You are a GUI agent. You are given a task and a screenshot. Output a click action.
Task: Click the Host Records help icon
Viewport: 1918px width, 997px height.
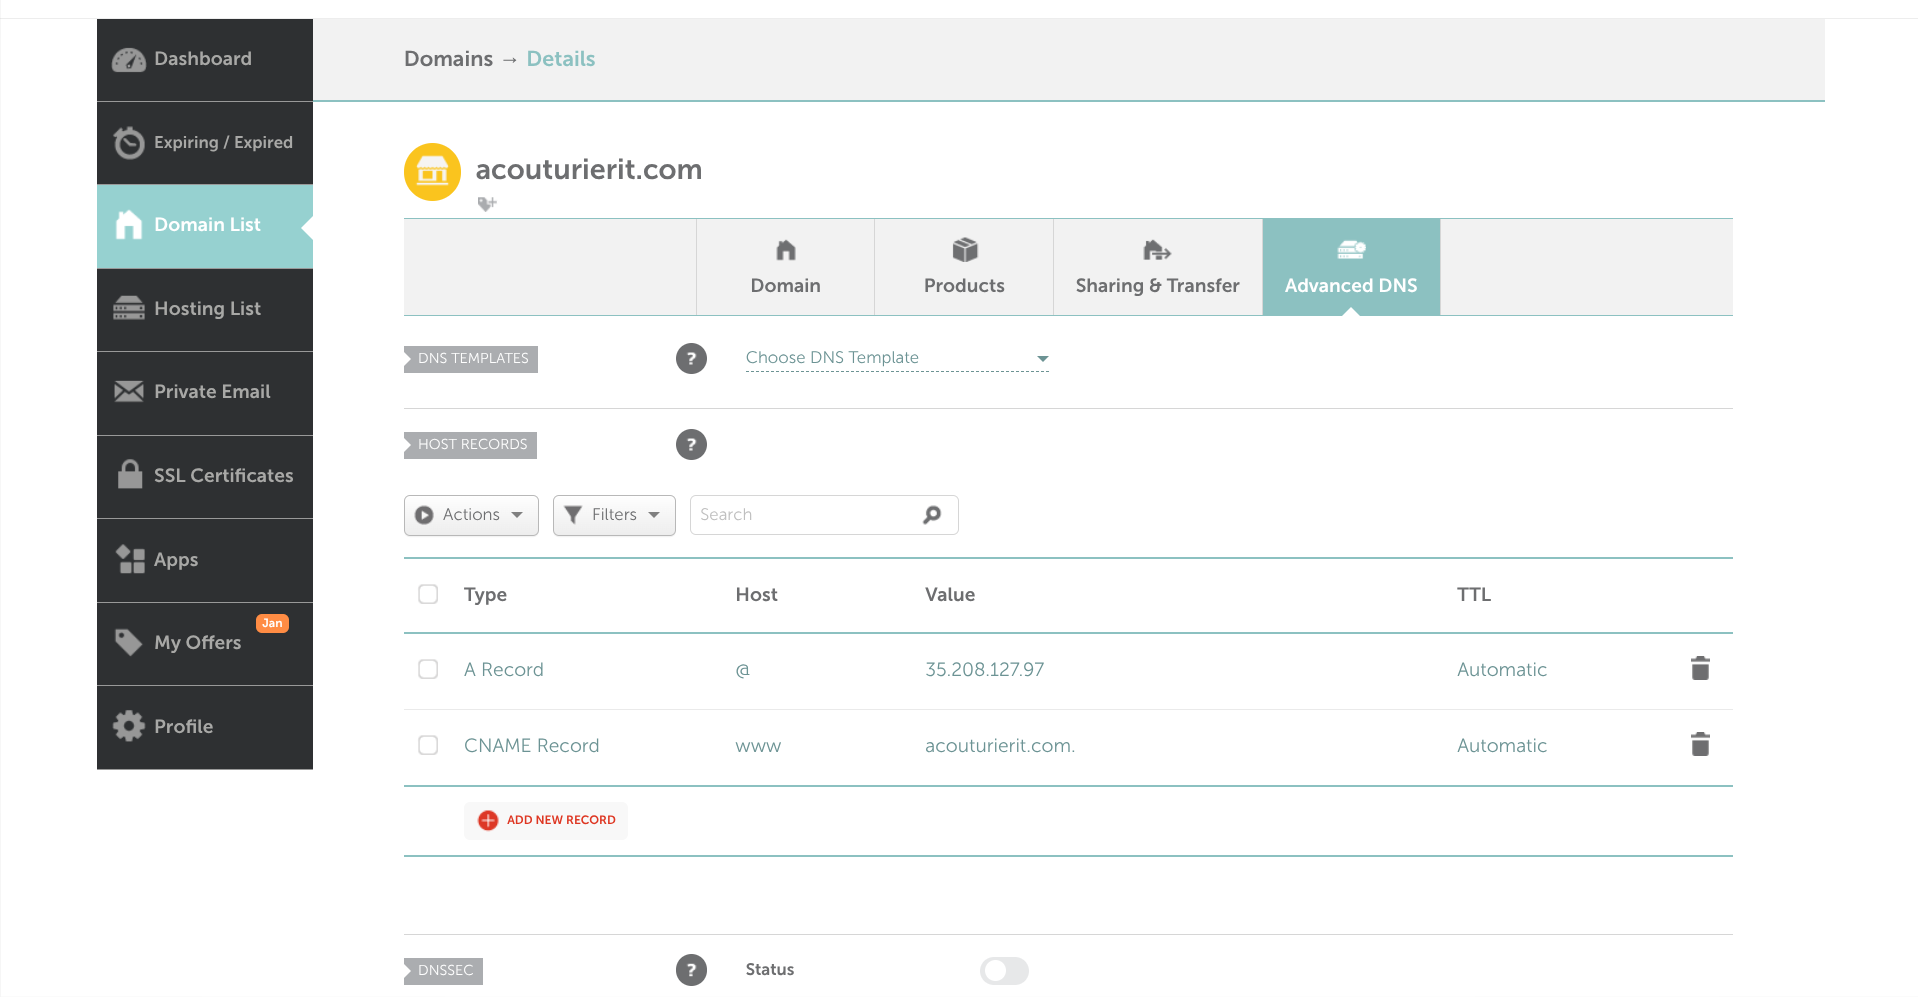[x=691, y=444]
